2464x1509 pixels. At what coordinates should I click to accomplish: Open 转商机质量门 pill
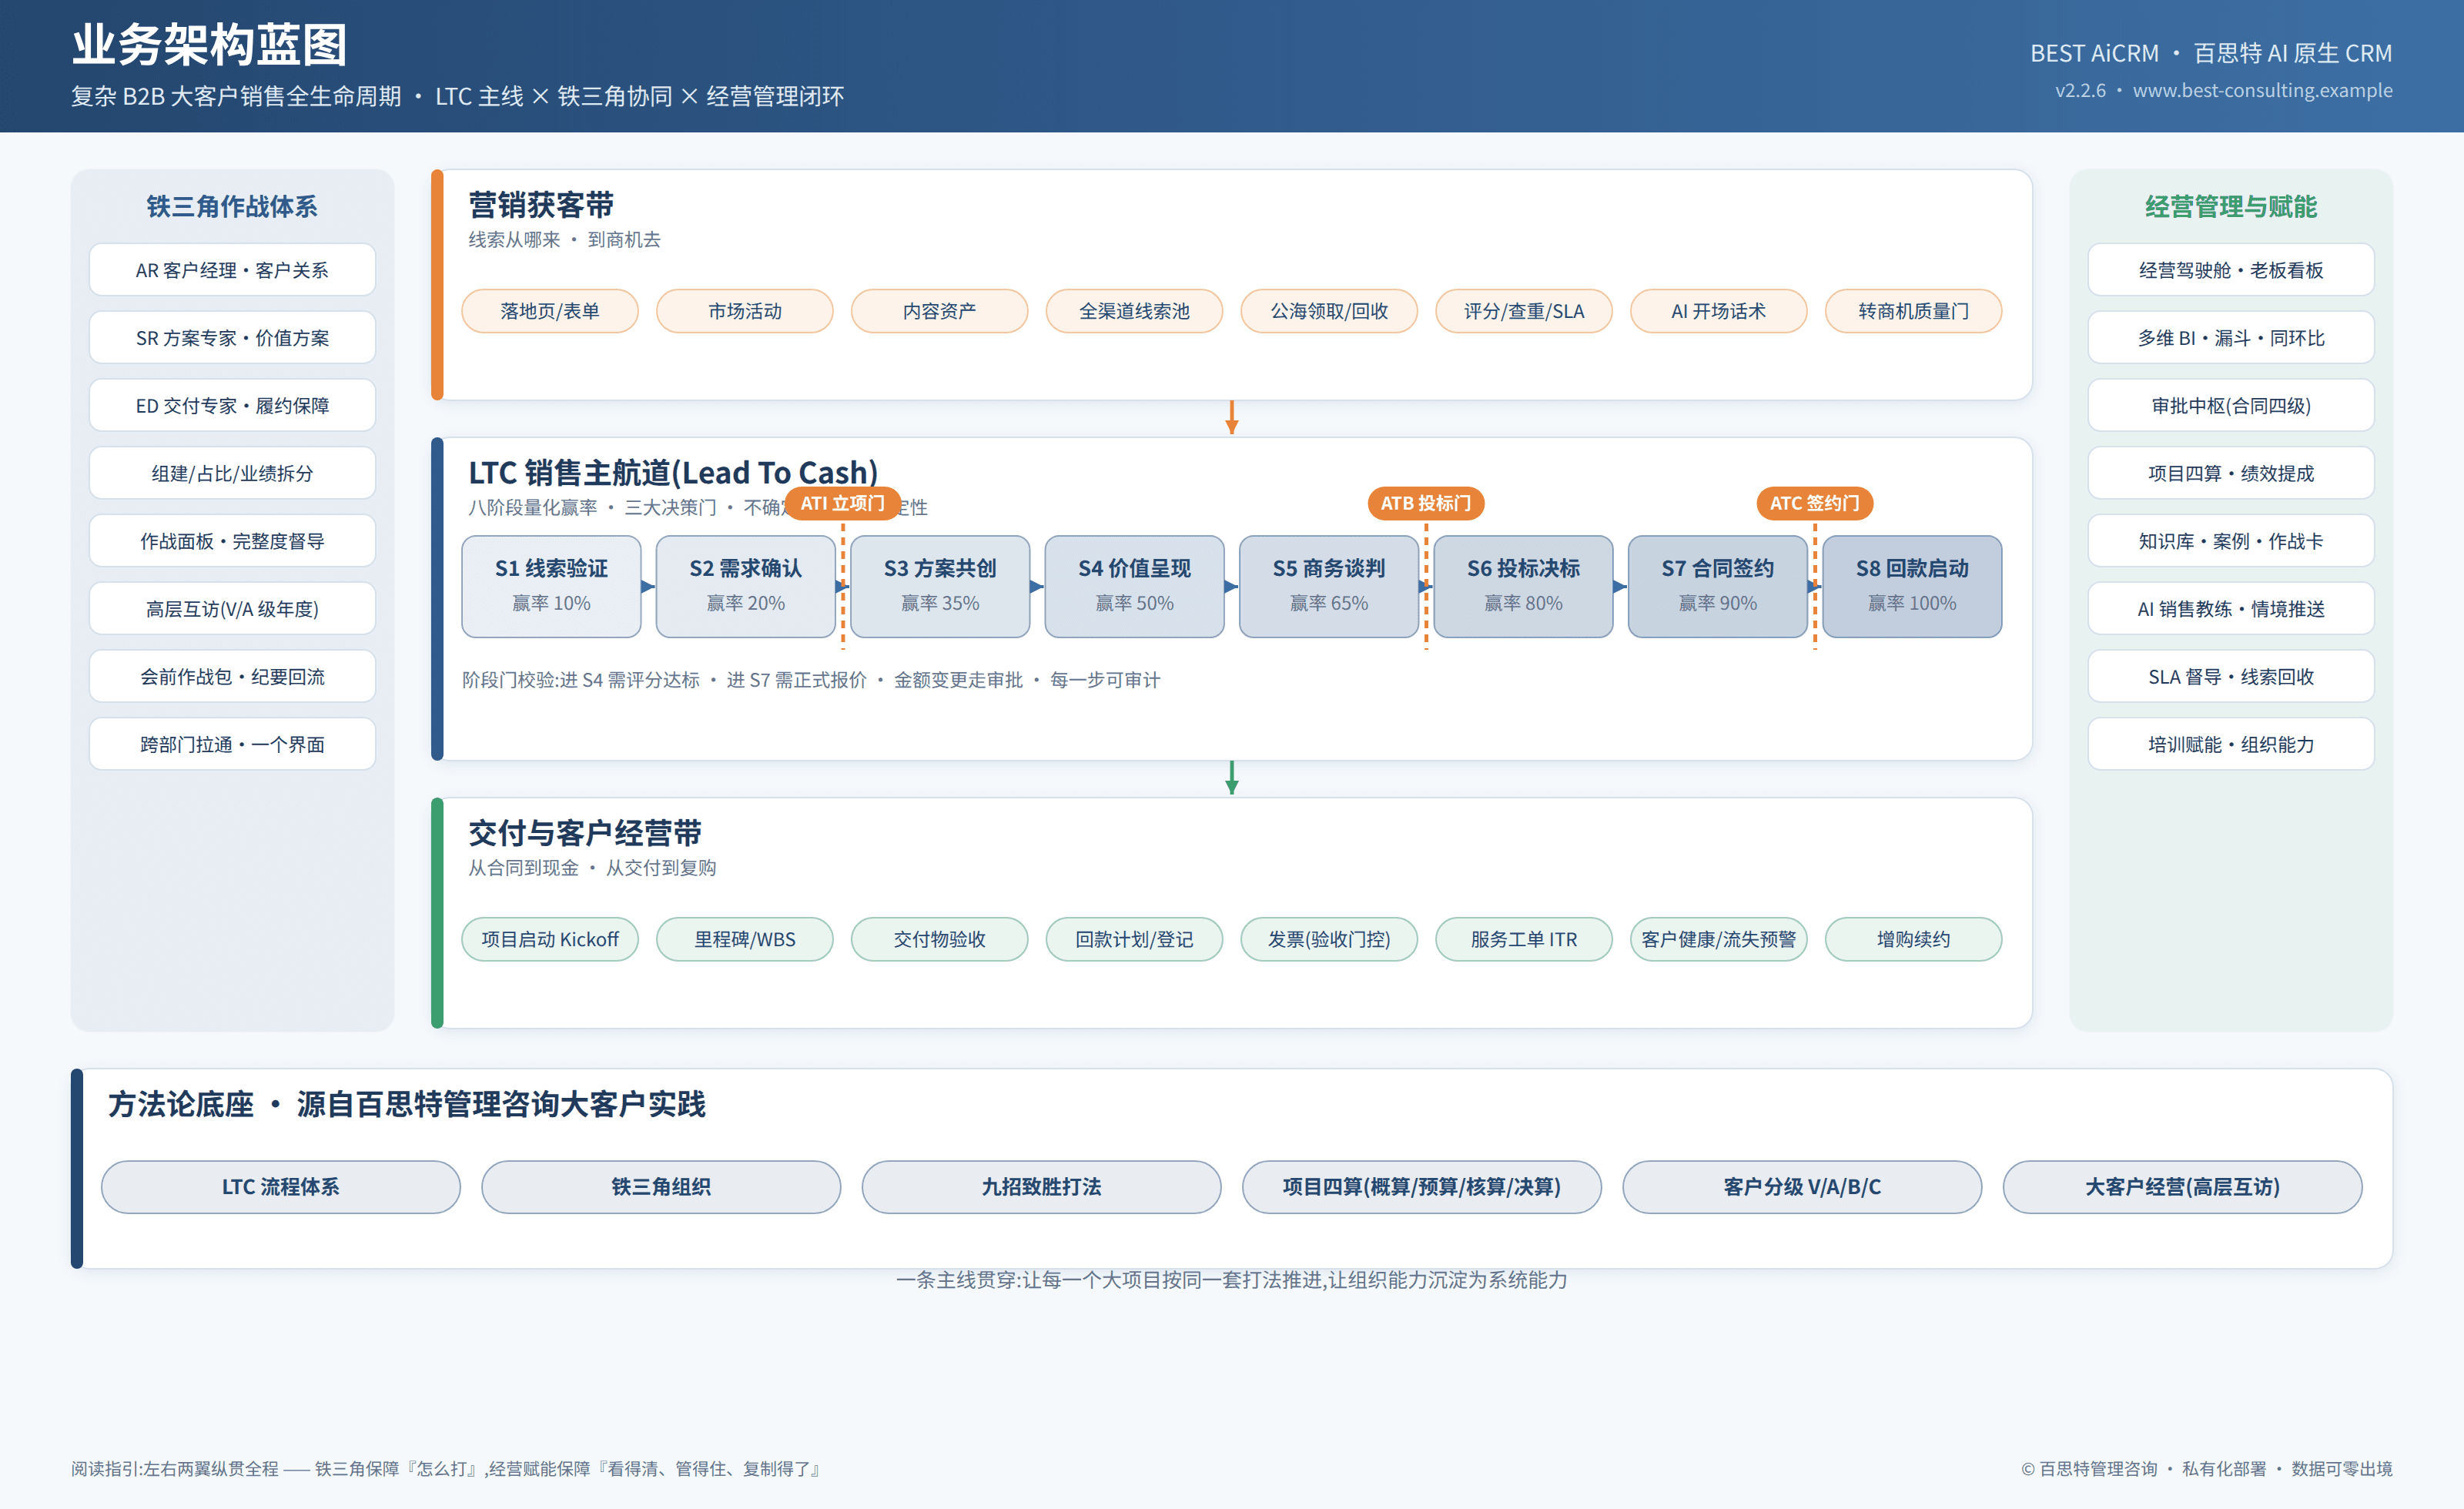pos(1913,311)
